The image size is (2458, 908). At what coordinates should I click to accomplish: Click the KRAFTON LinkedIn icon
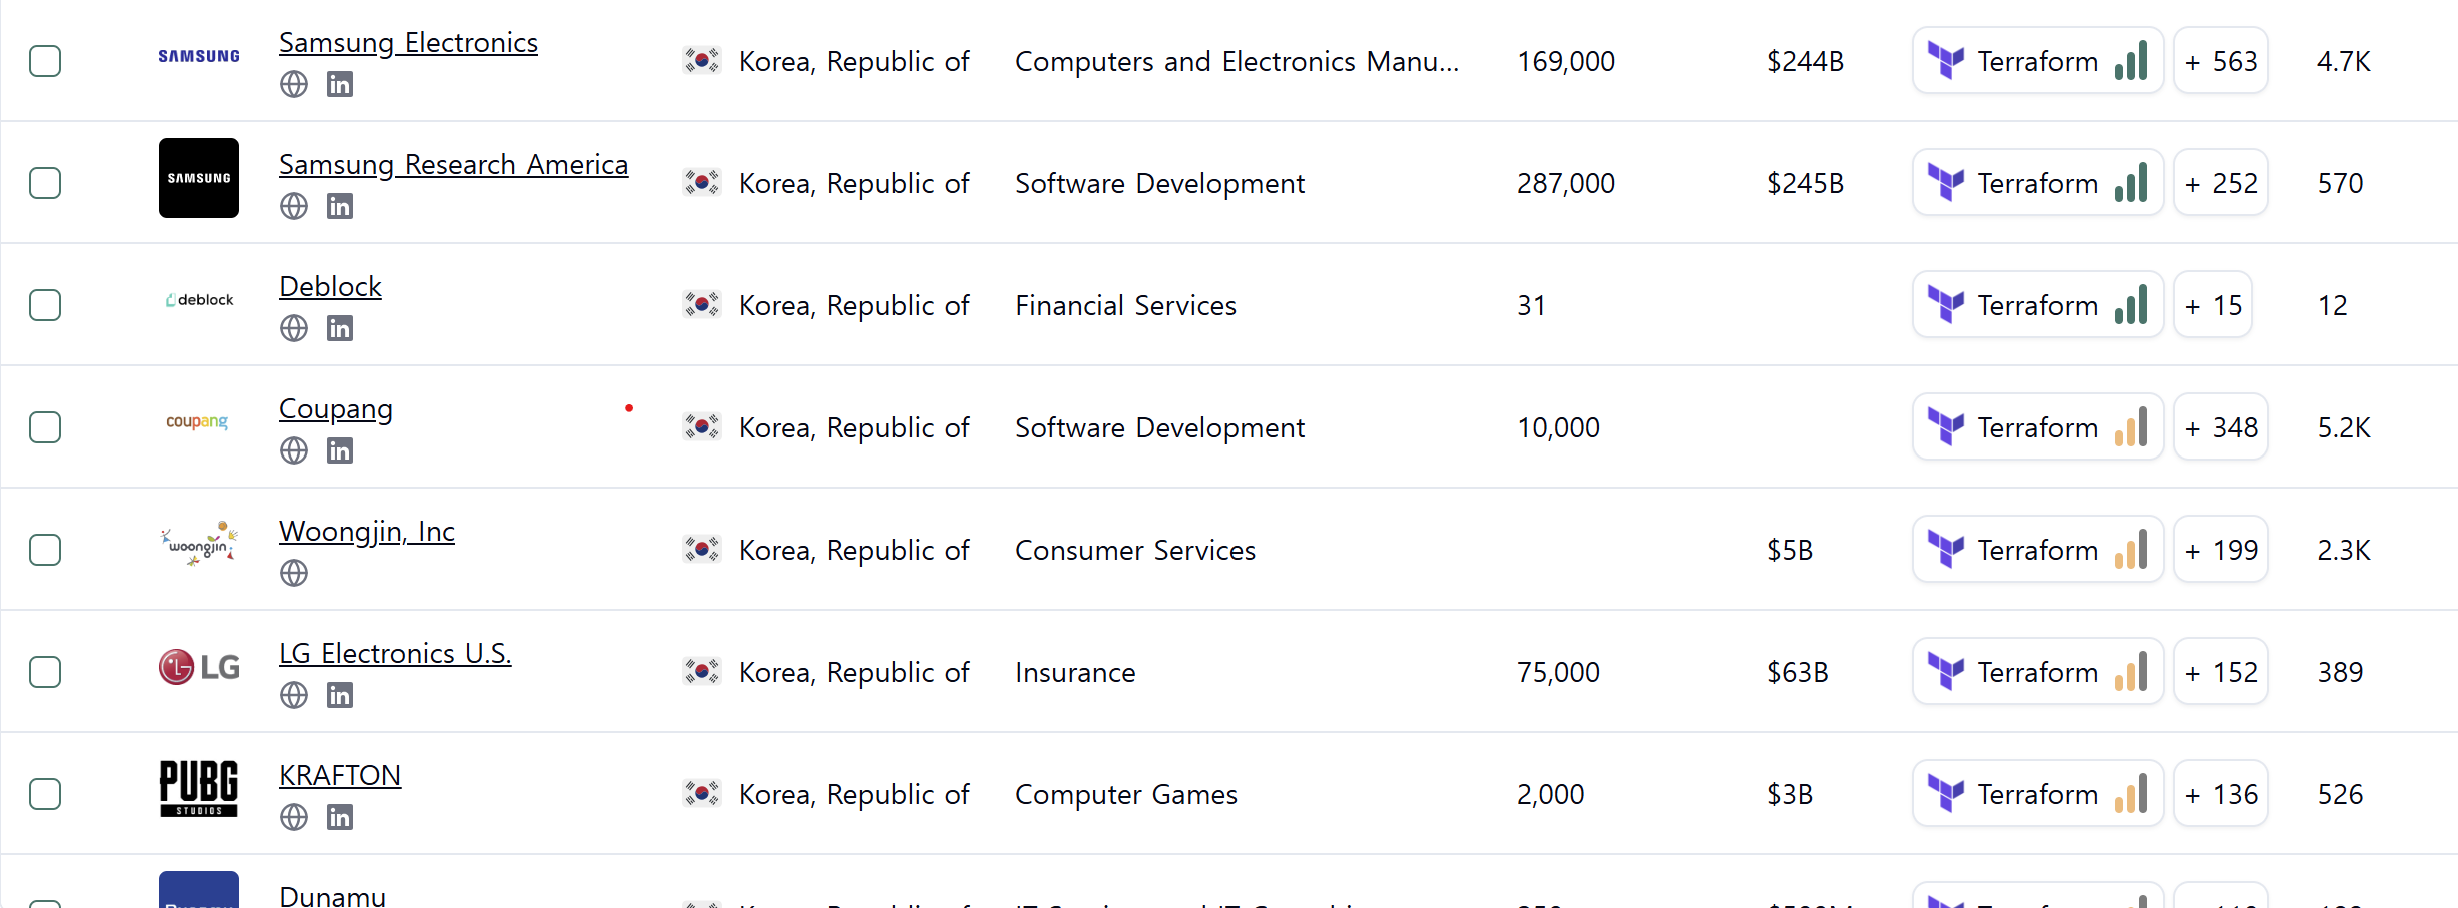pos(340,817)
